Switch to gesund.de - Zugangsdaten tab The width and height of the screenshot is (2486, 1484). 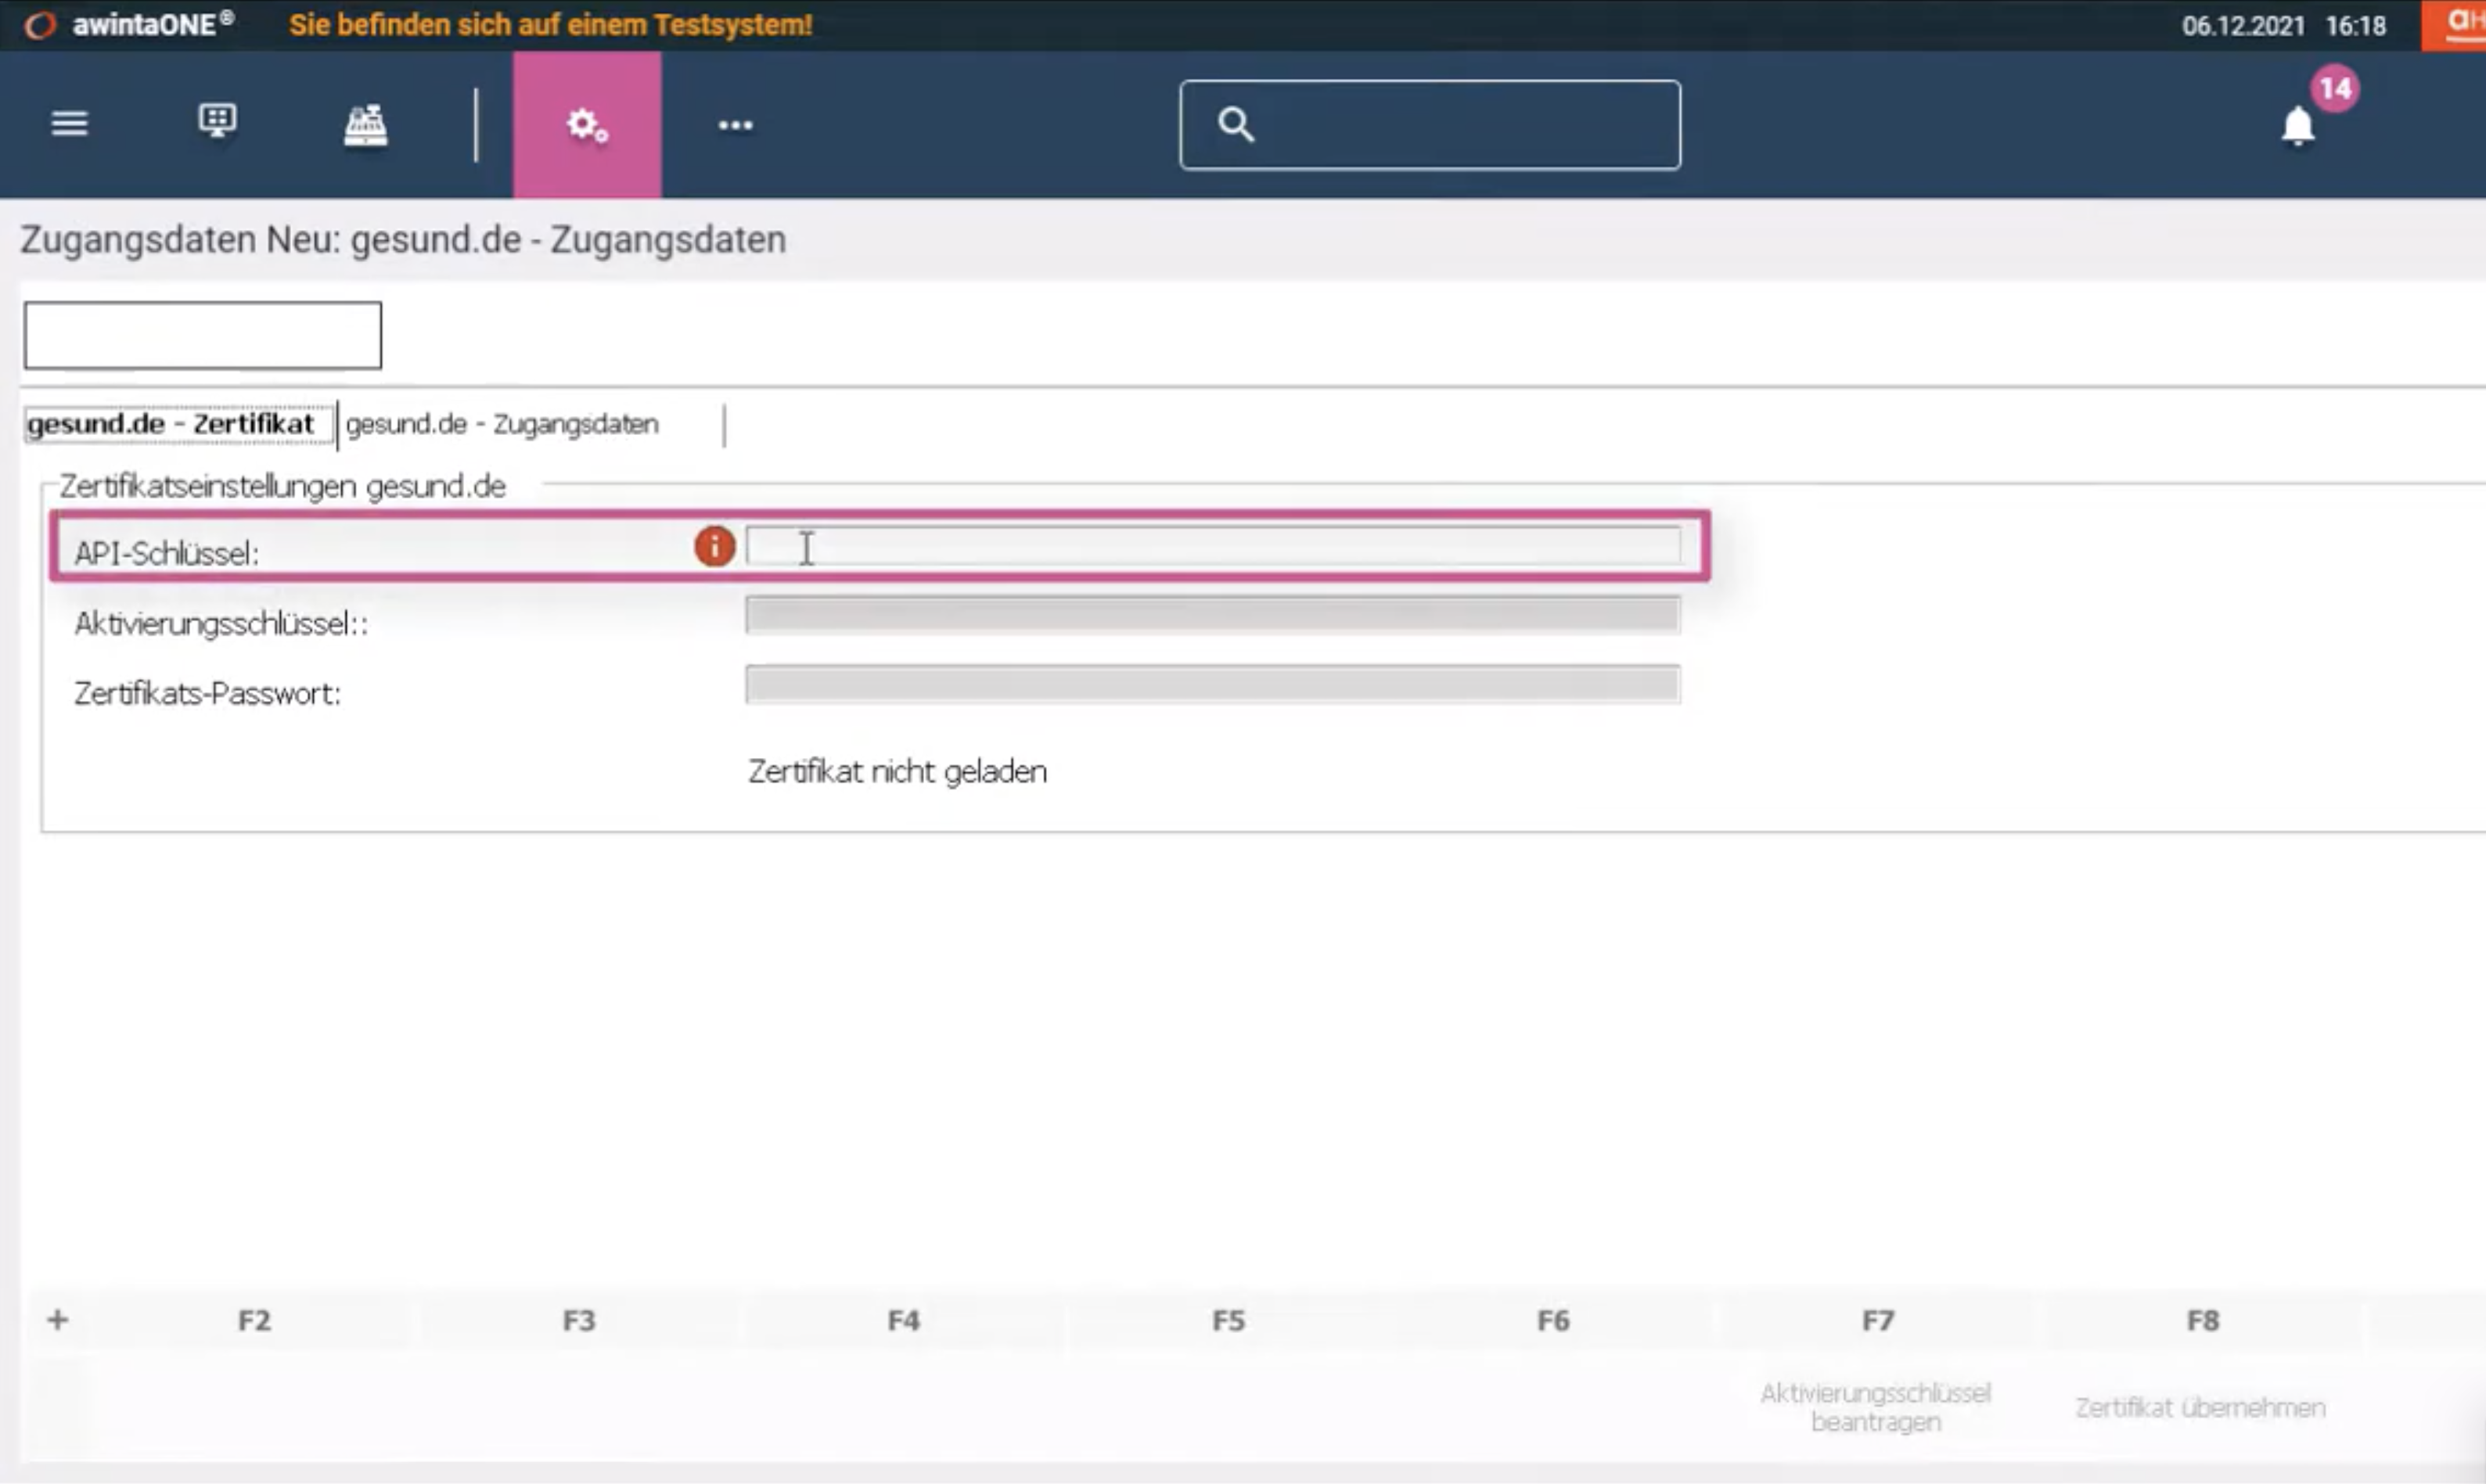point(502,424)
